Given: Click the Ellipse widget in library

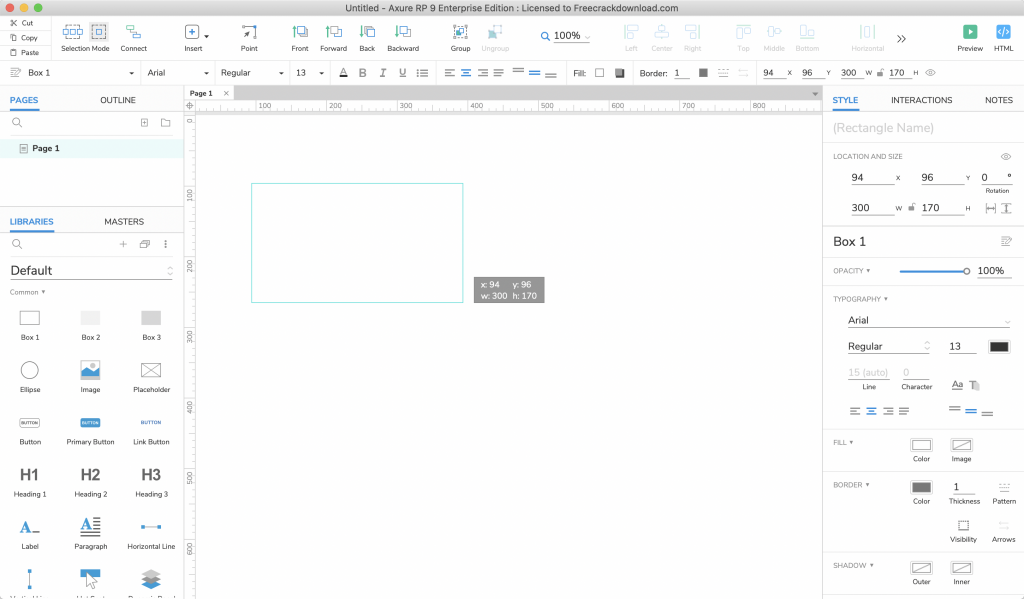Looking at the screenshot, I should [x=30, y=370].
